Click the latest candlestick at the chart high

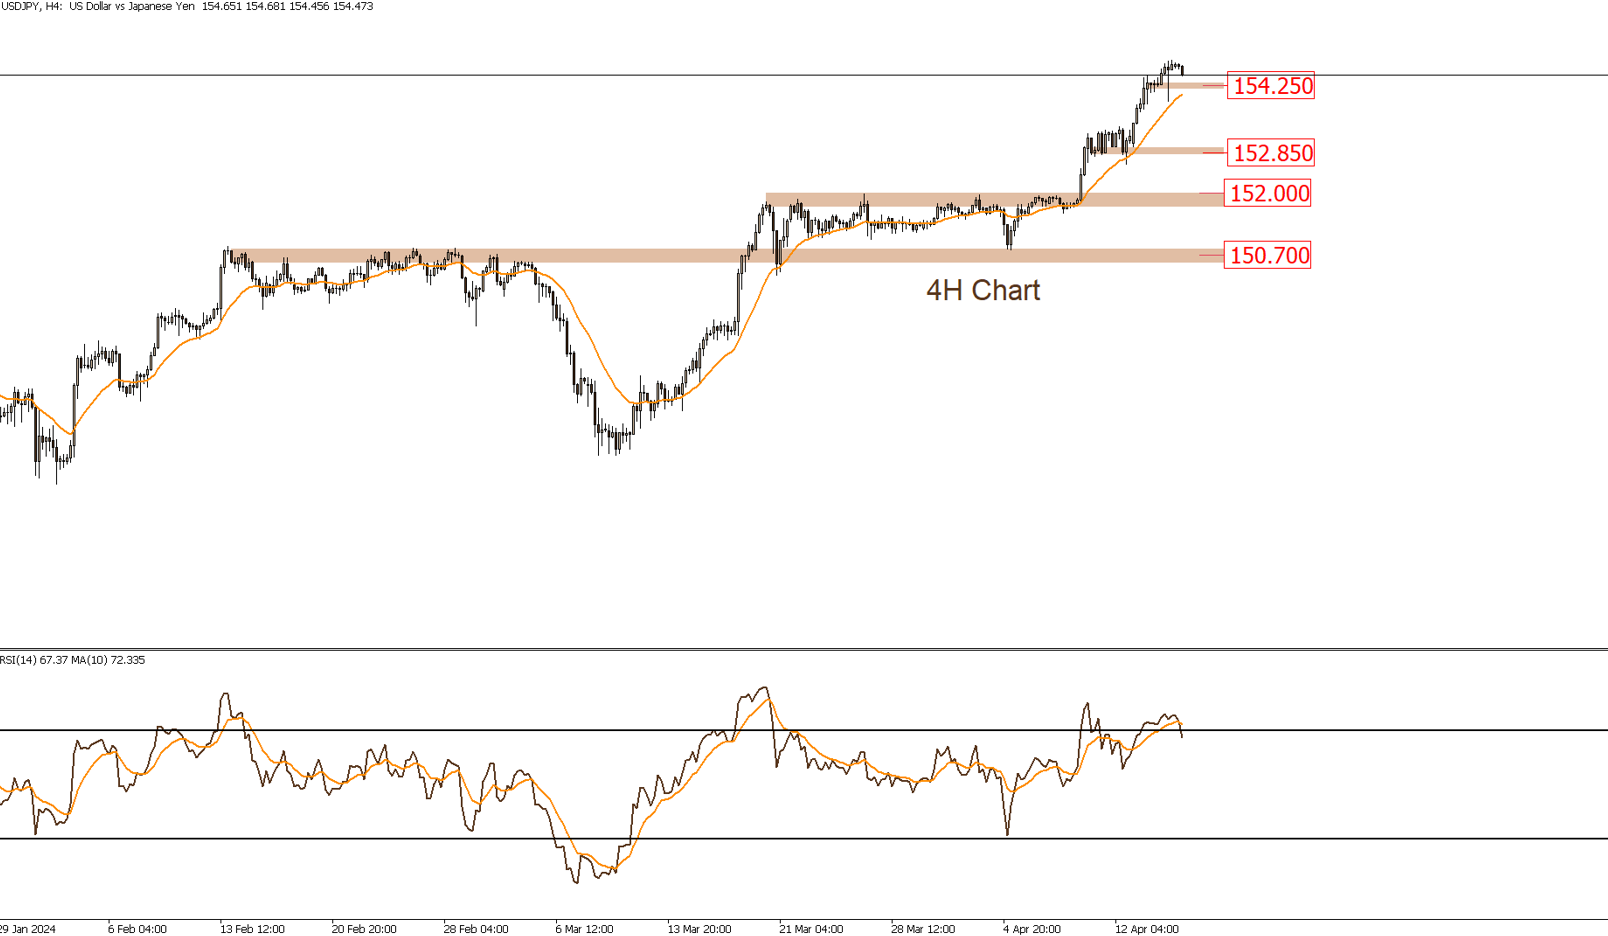pyautogui.click(x=1182, y=70)
